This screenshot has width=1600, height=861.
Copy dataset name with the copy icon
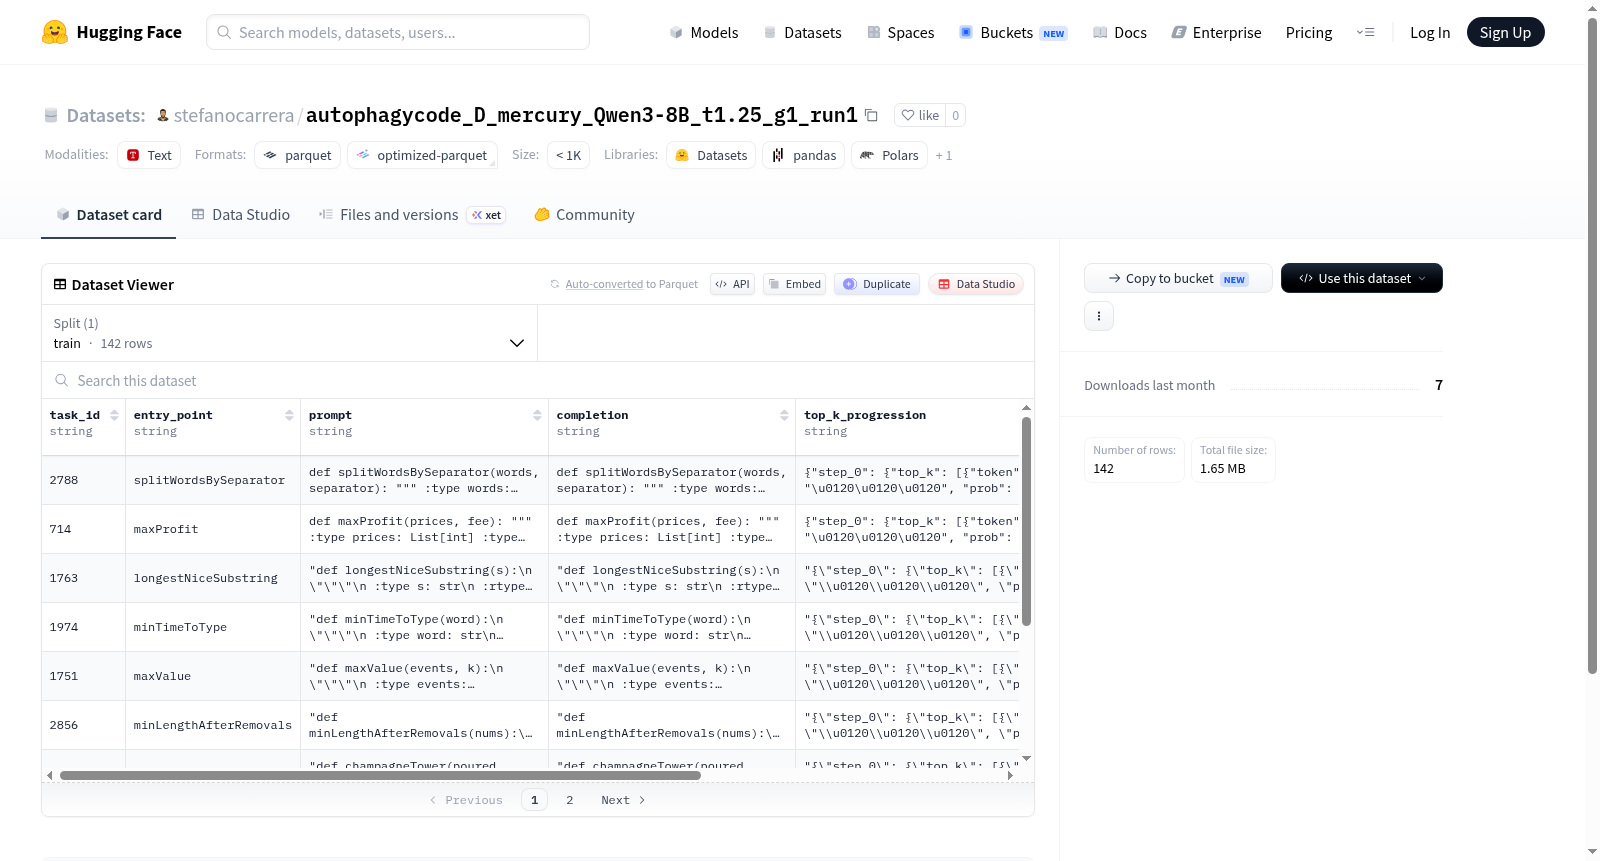pos(871,115)
